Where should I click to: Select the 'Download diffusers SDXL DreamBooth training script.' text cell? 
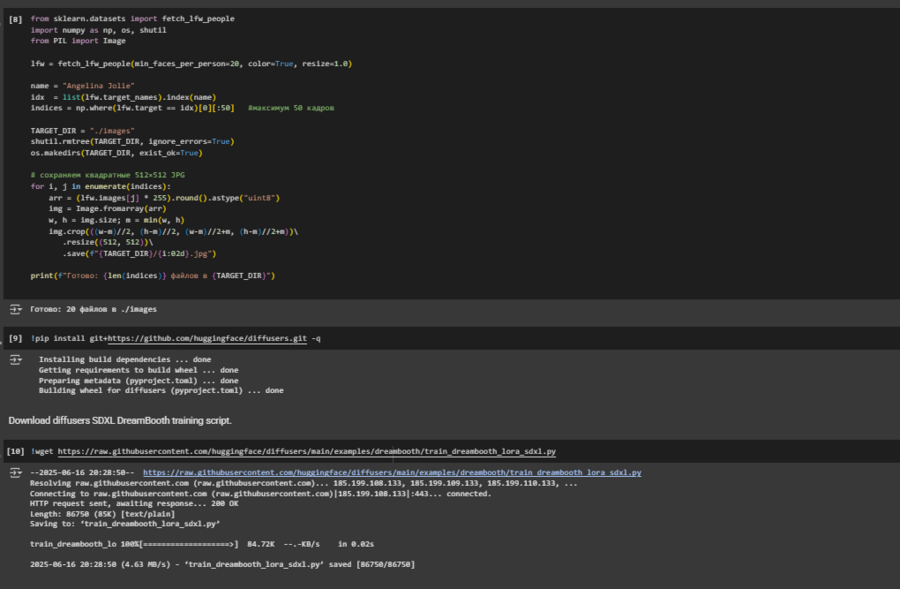120,420
